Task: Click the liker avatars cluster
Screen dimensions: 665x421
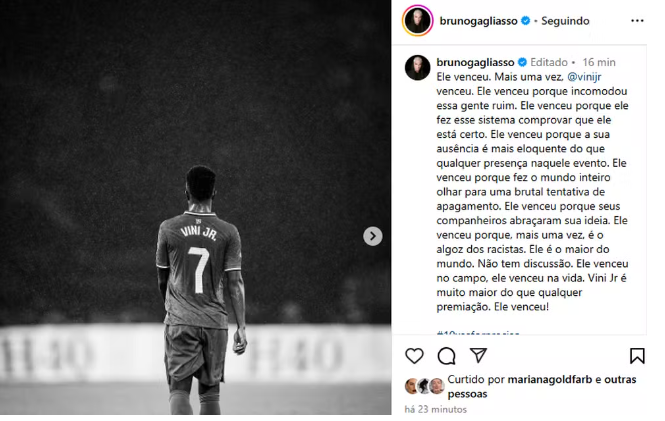Action: tap(425, 386)
